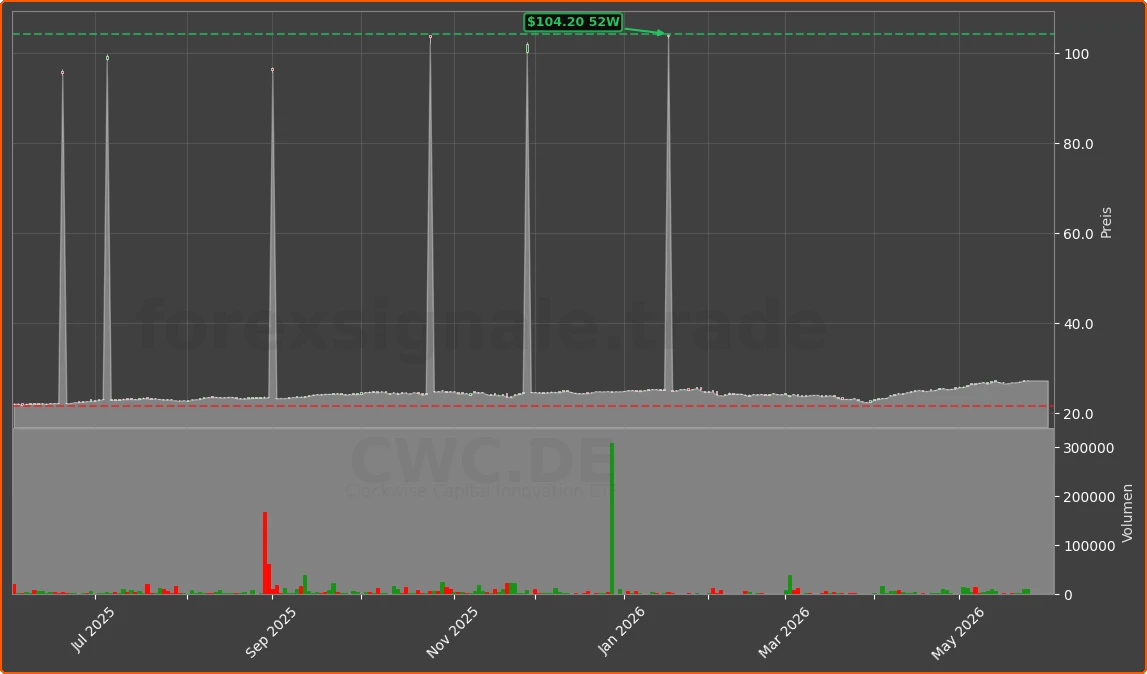This screenshot has width=1147, height=674.
Task: Click the 200000 volume axis tick label
Action: tap(1087, 497)
